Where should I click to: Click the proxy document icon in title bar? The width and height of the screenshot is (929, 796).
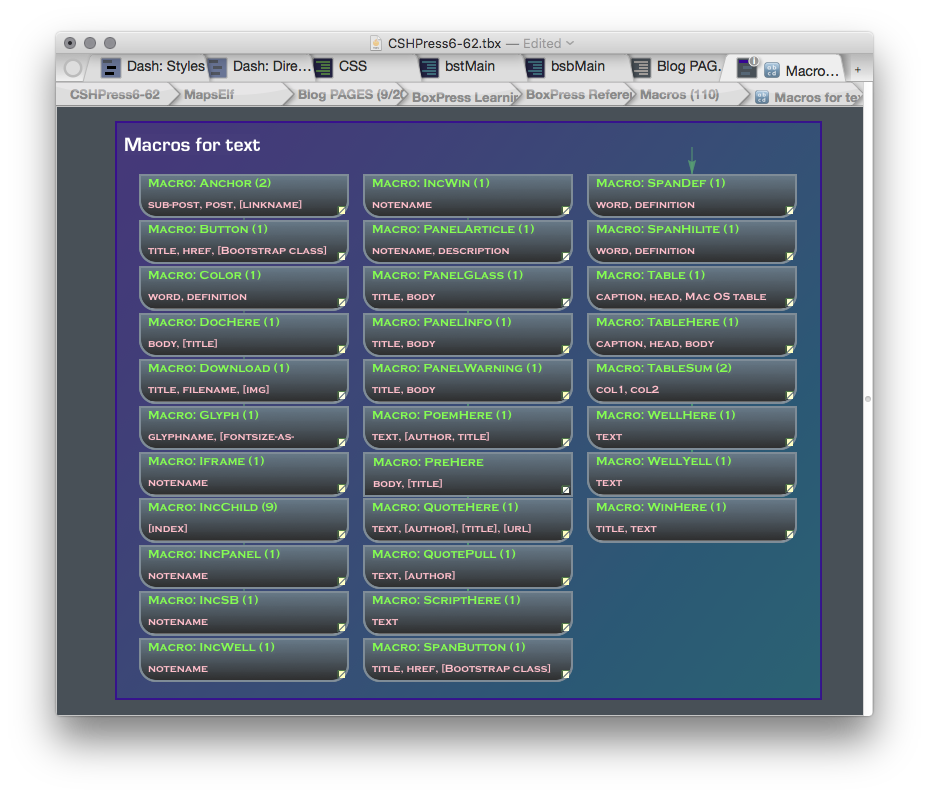tap(376, 43)
